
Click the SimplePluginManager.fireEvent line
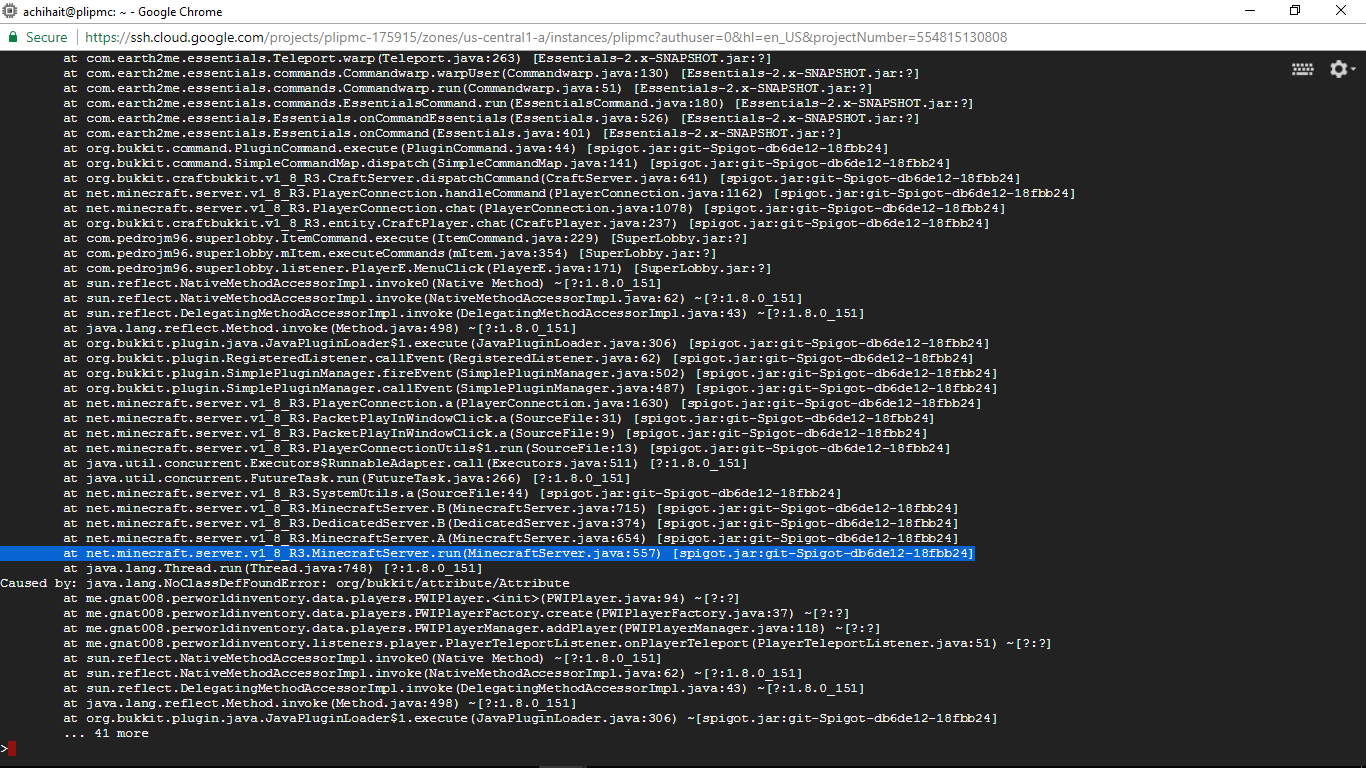(530, 373)
